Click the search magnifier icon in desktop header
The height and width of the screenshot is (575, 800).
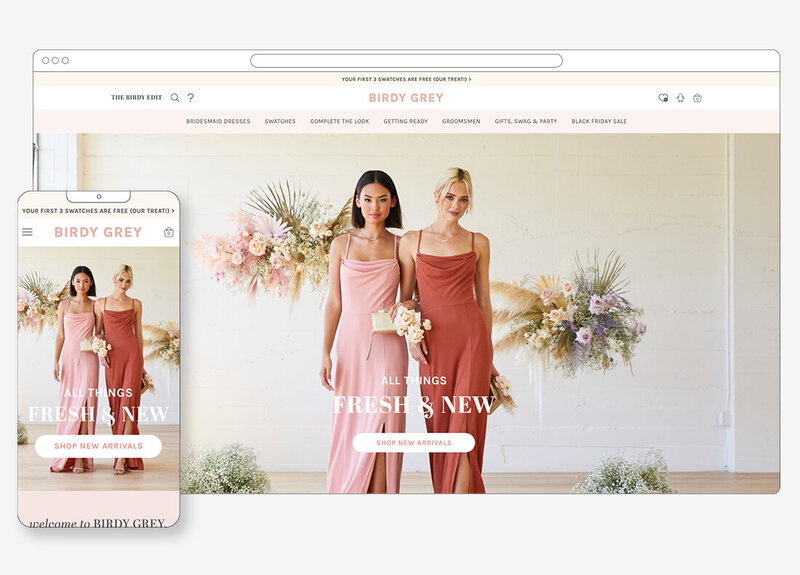tap(175, 98)
